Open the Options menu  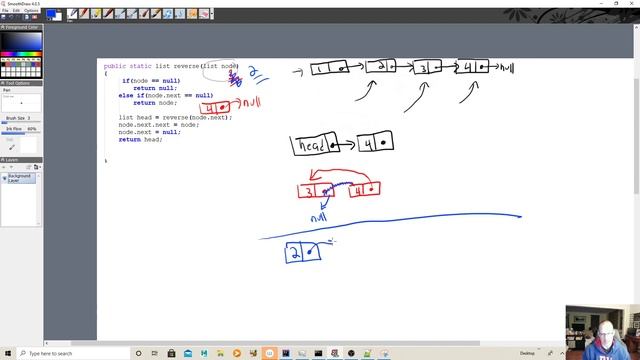click(x=31, y=10)
